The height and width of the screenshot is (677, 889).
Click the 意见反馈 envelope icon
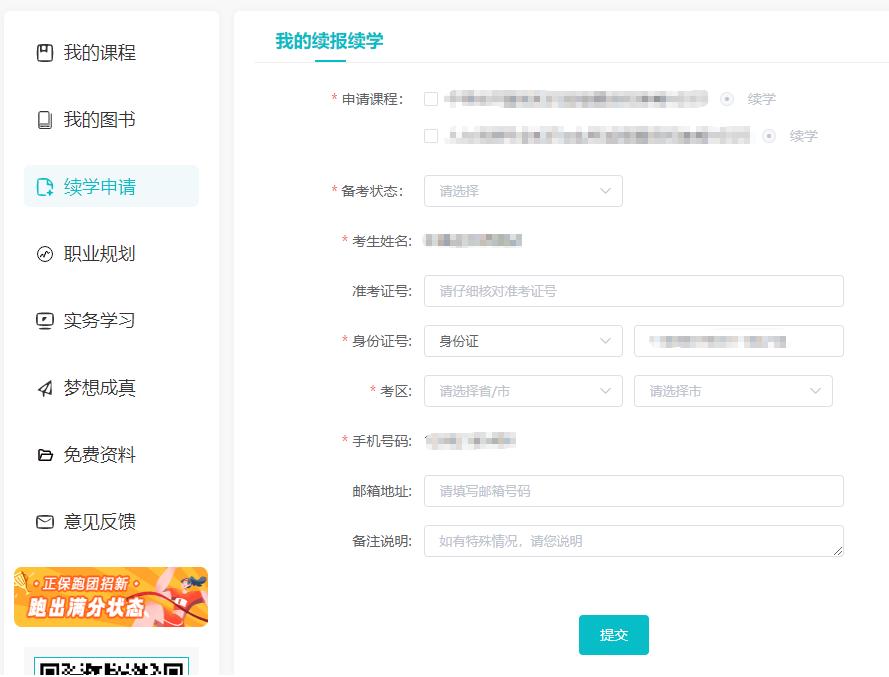point(44,522)
